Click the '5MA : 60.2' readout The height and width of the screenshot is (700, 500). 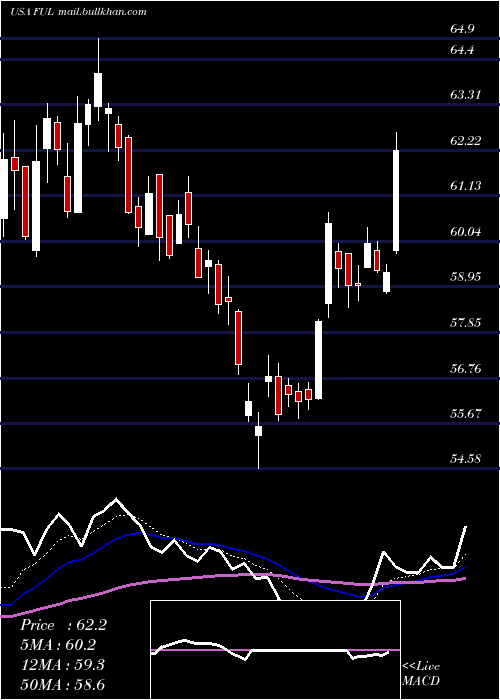tap(58, 645)
